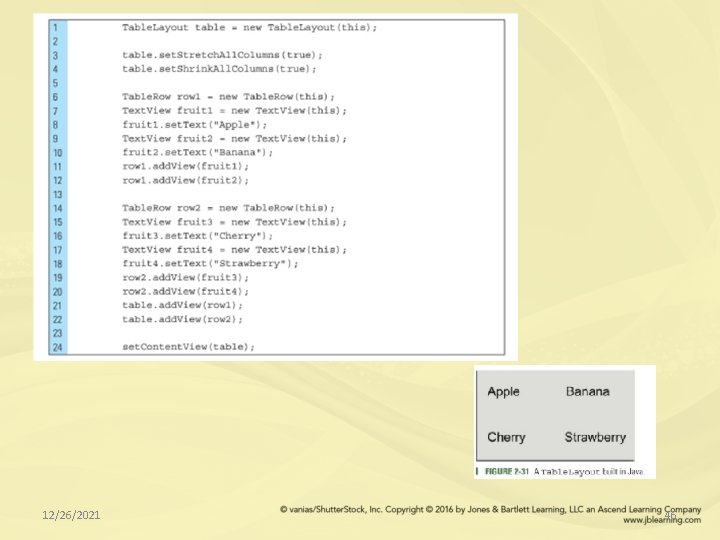This screenshot has width=720, height=540.
Task: Click the 'Cherry' cell in the figure
Action: point(506,437)
